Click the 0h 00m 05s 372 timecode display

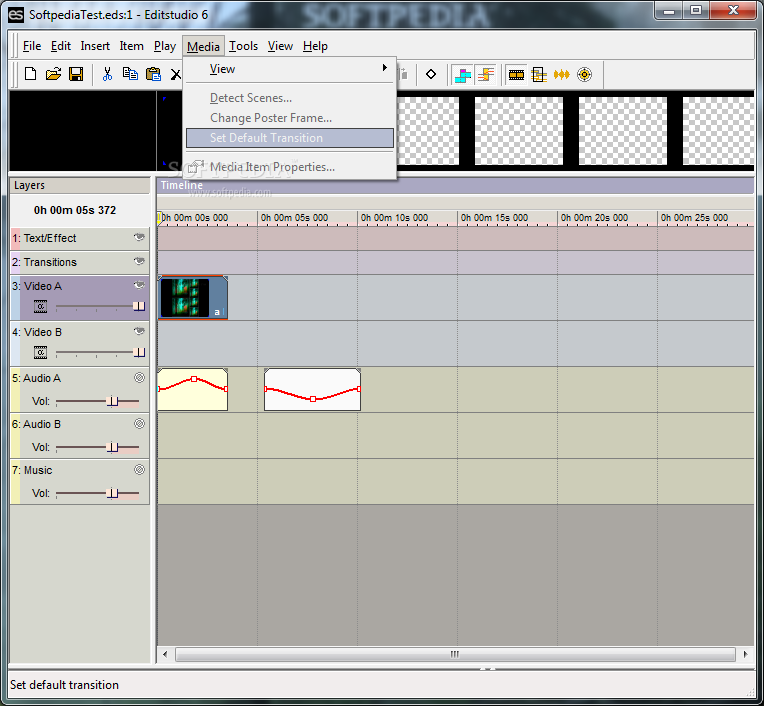(x=75, y=210)
